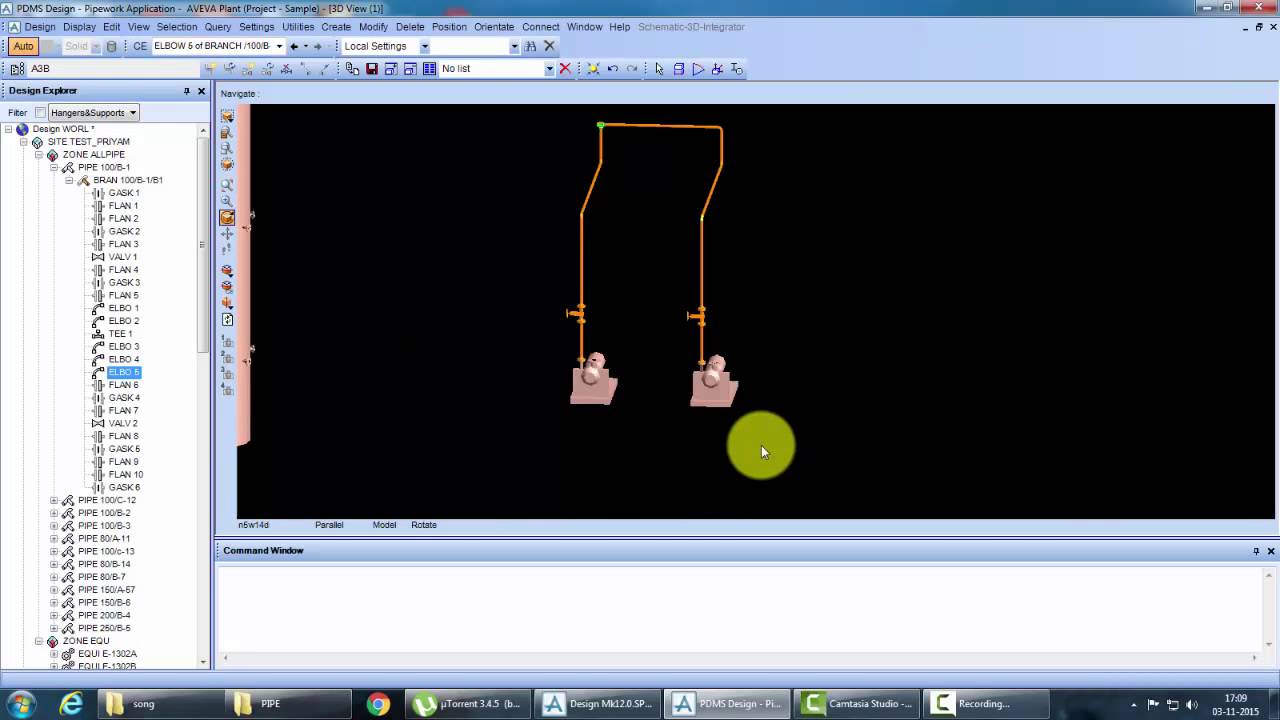The height and width of the screenshot is (720, 1280).
Task: Click the red X delete icon beside No list
Action: pyautogui.click(x=565, y=69)
